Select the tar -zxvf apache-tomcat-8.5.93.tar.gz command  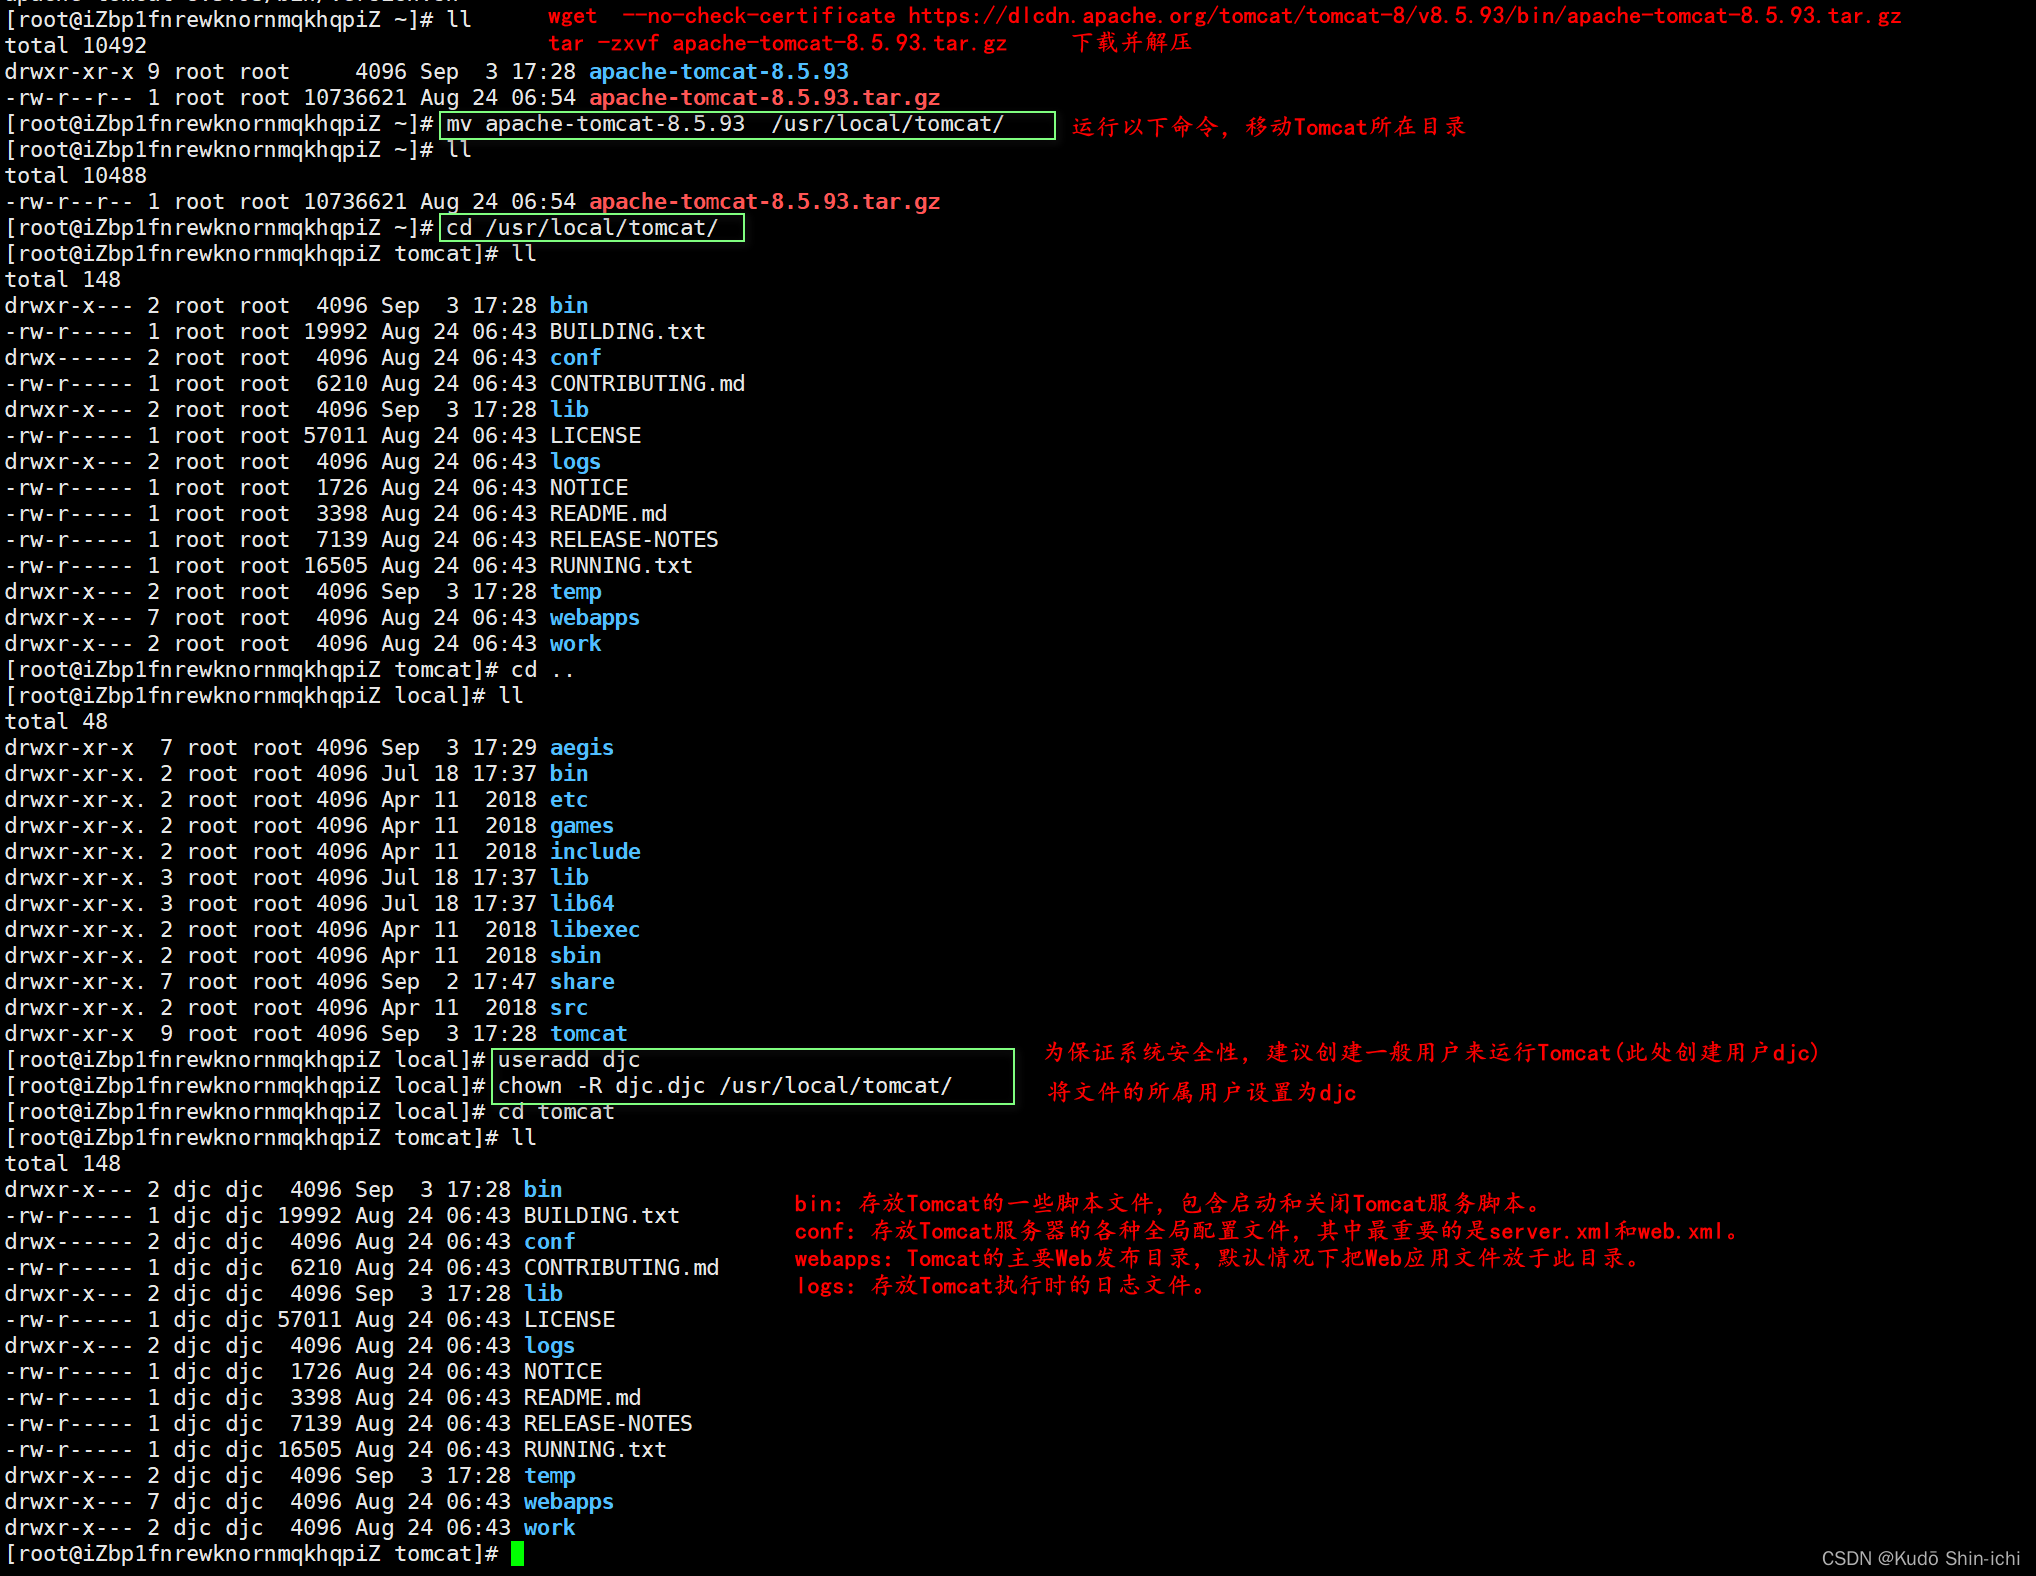pyautogui.click(x=777, y=43)
